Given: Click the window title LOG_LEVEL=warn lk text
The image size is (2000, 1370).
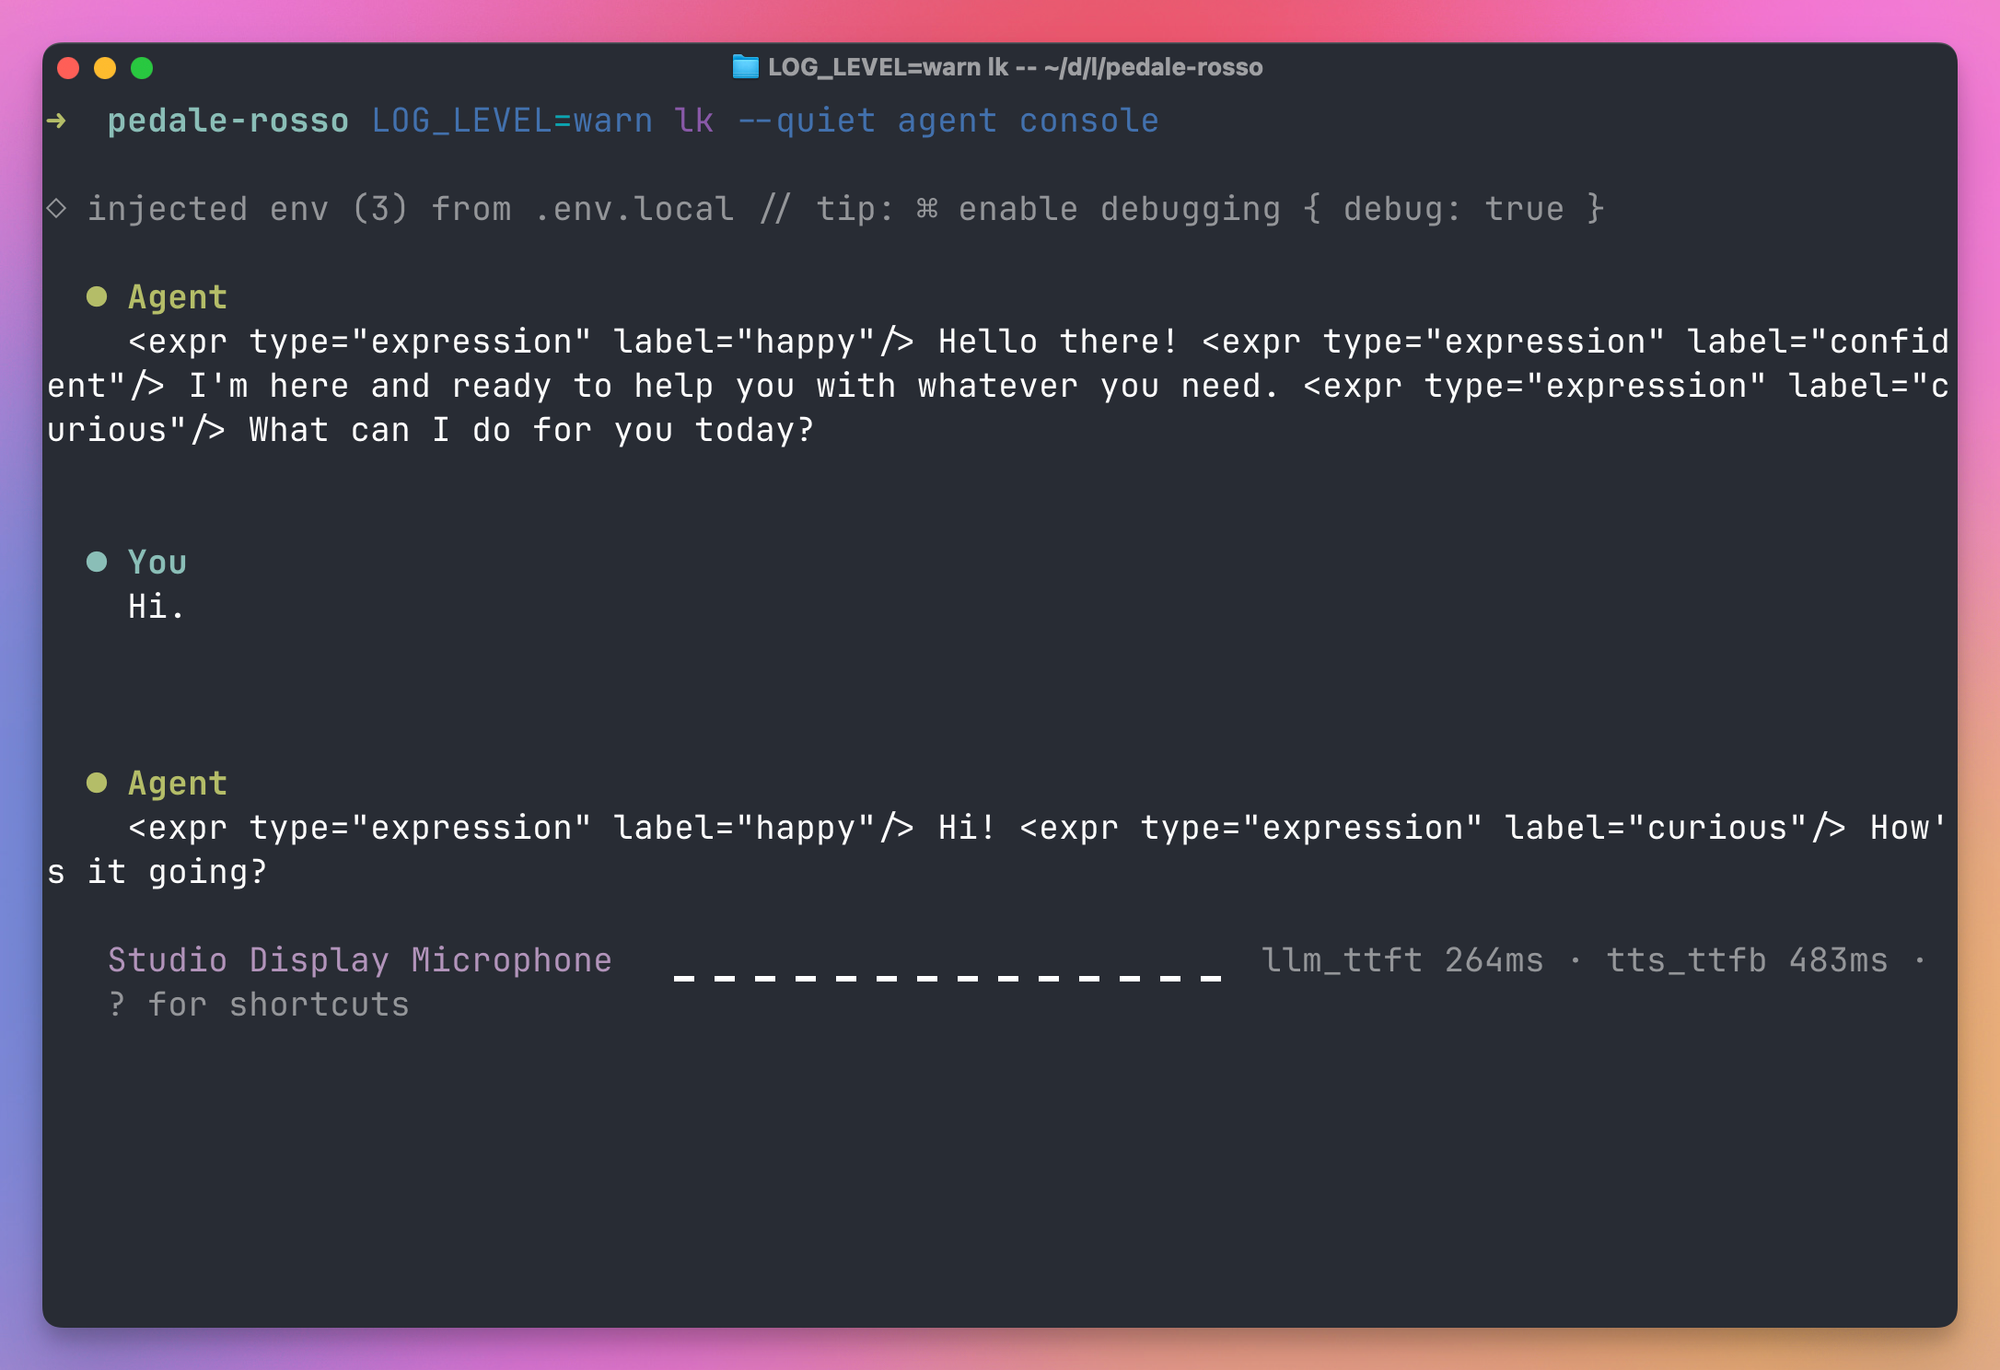Looking at the screenshot, I should pos(888,67).
